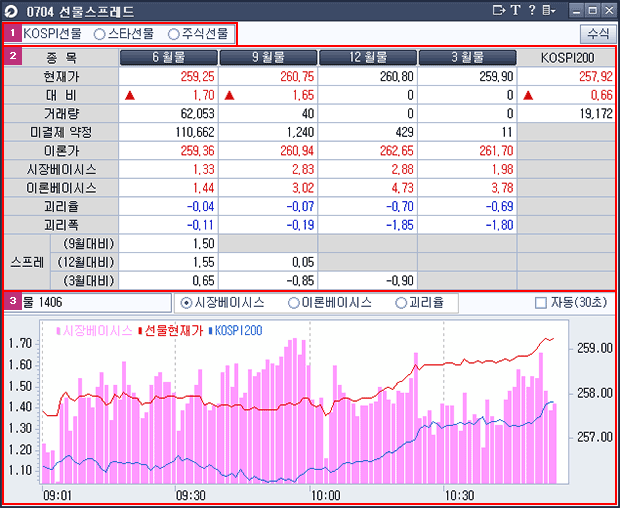This screenshot has width=620, height=508.
Task: Click the blue KOSPI200 legend marker
Action: (211, 330)
